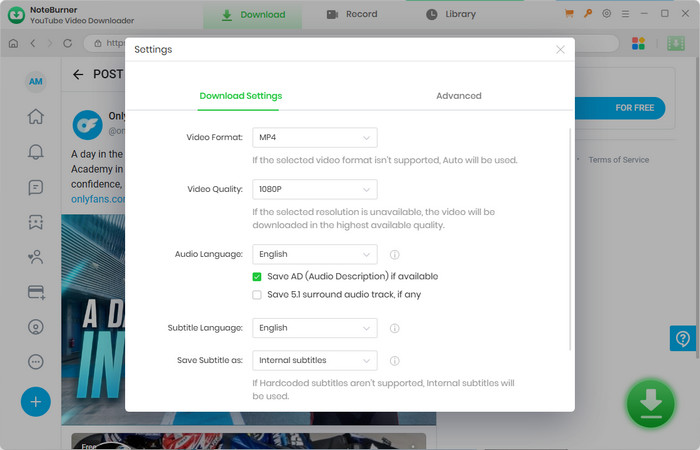Open the Video Quality 1080P dropdown
700x450 pixels.
tap(315, 189)
